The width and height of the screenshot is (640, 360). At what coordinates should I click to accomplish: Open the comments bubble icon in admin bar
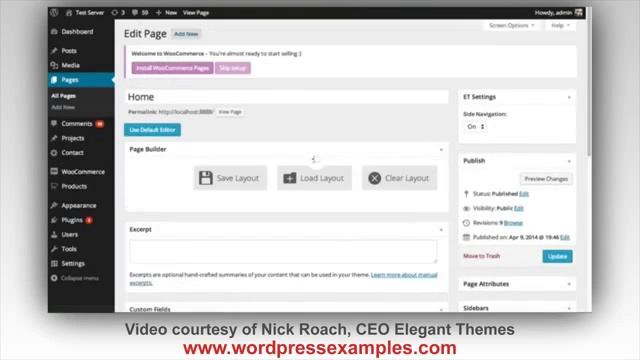tap(135, 13)
